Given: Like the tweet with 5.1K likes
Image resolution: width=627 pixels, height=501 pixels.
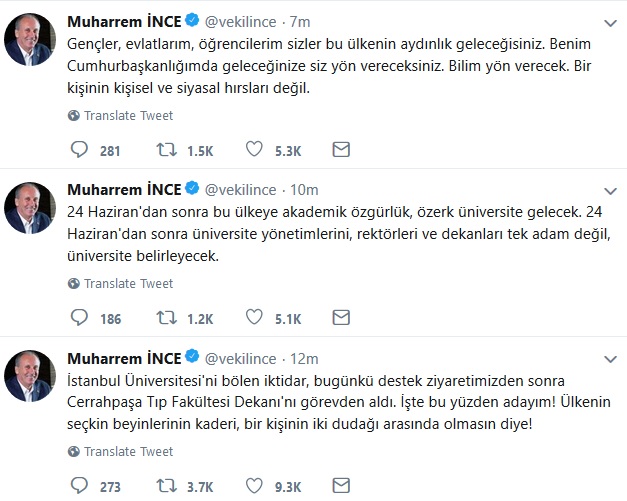Looking at the screenshot, I should click(x=254, y=319).
